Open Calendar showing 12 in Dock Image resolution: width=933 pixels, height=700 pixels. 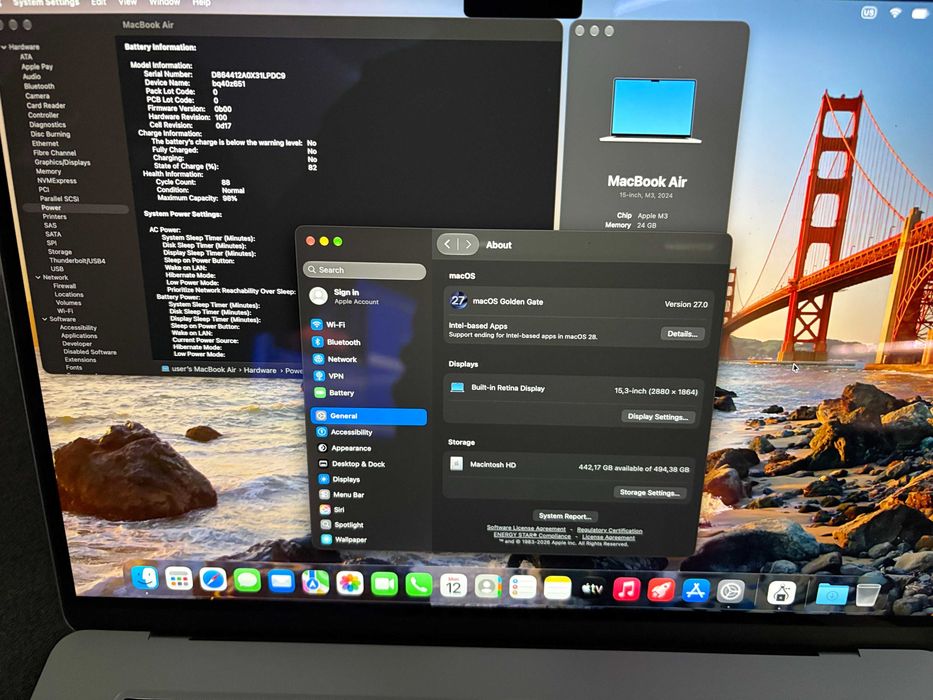coord(453,587)
